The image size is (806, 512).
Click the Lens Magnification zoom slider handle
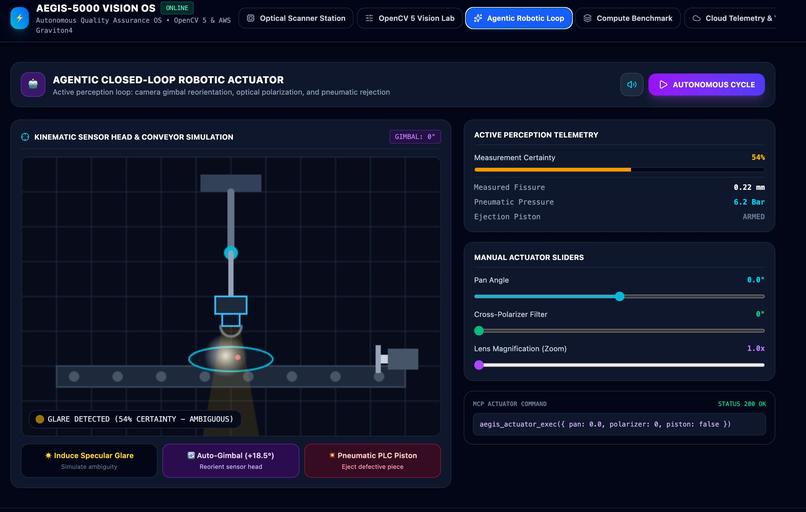[479, 365]
